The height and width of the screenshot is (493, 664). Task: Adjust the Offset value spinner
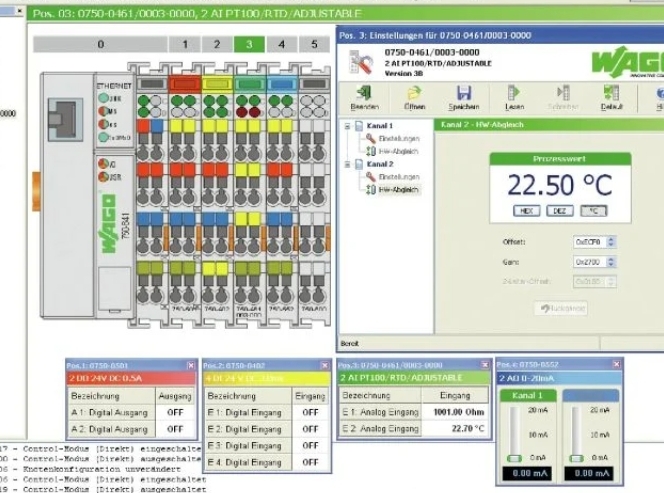click(x=611, y=242)
